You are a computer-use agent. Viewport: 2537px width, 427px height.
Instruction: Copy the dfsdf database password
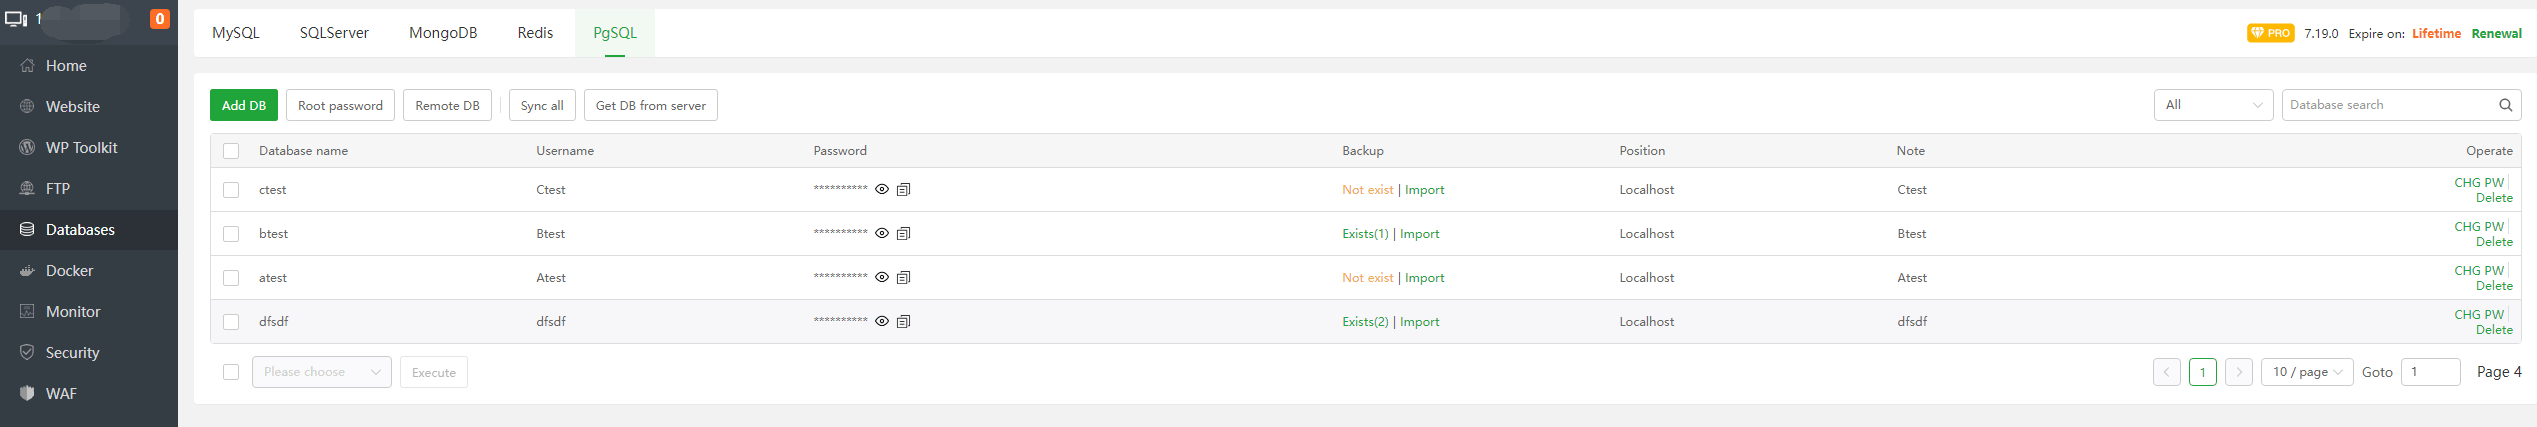tap(903, 322)
